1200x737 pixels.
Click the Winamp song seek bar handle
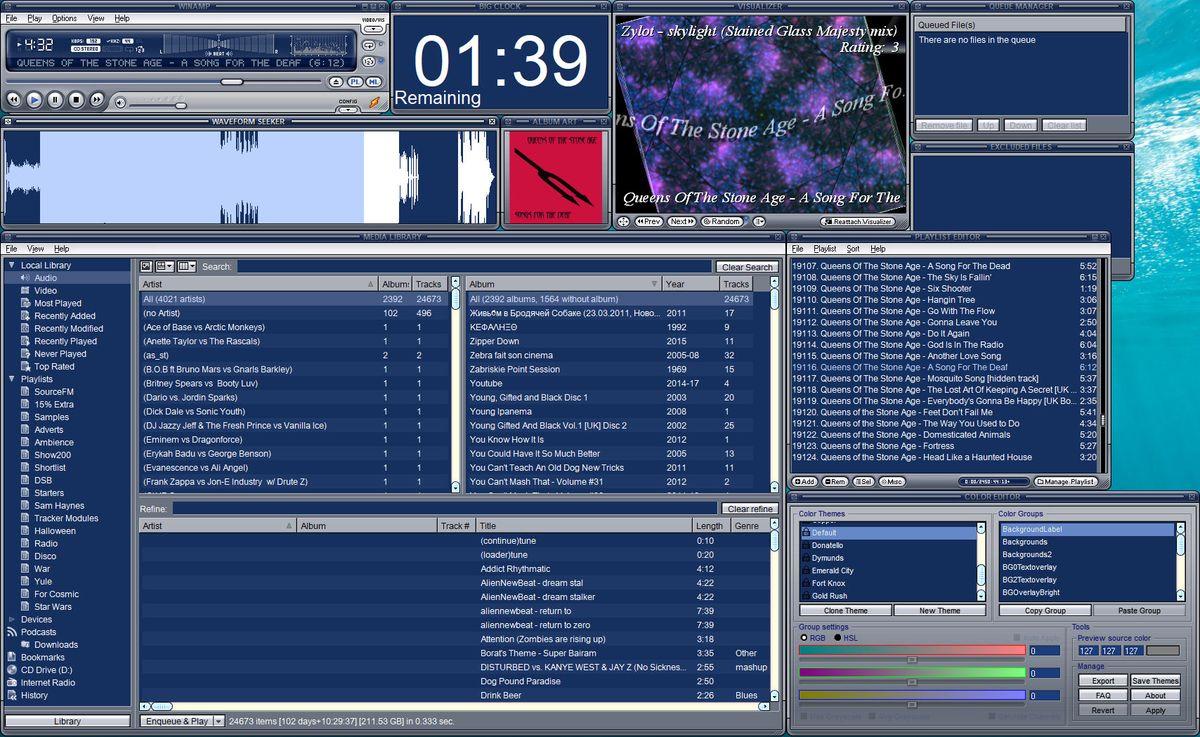coord(232,82)
